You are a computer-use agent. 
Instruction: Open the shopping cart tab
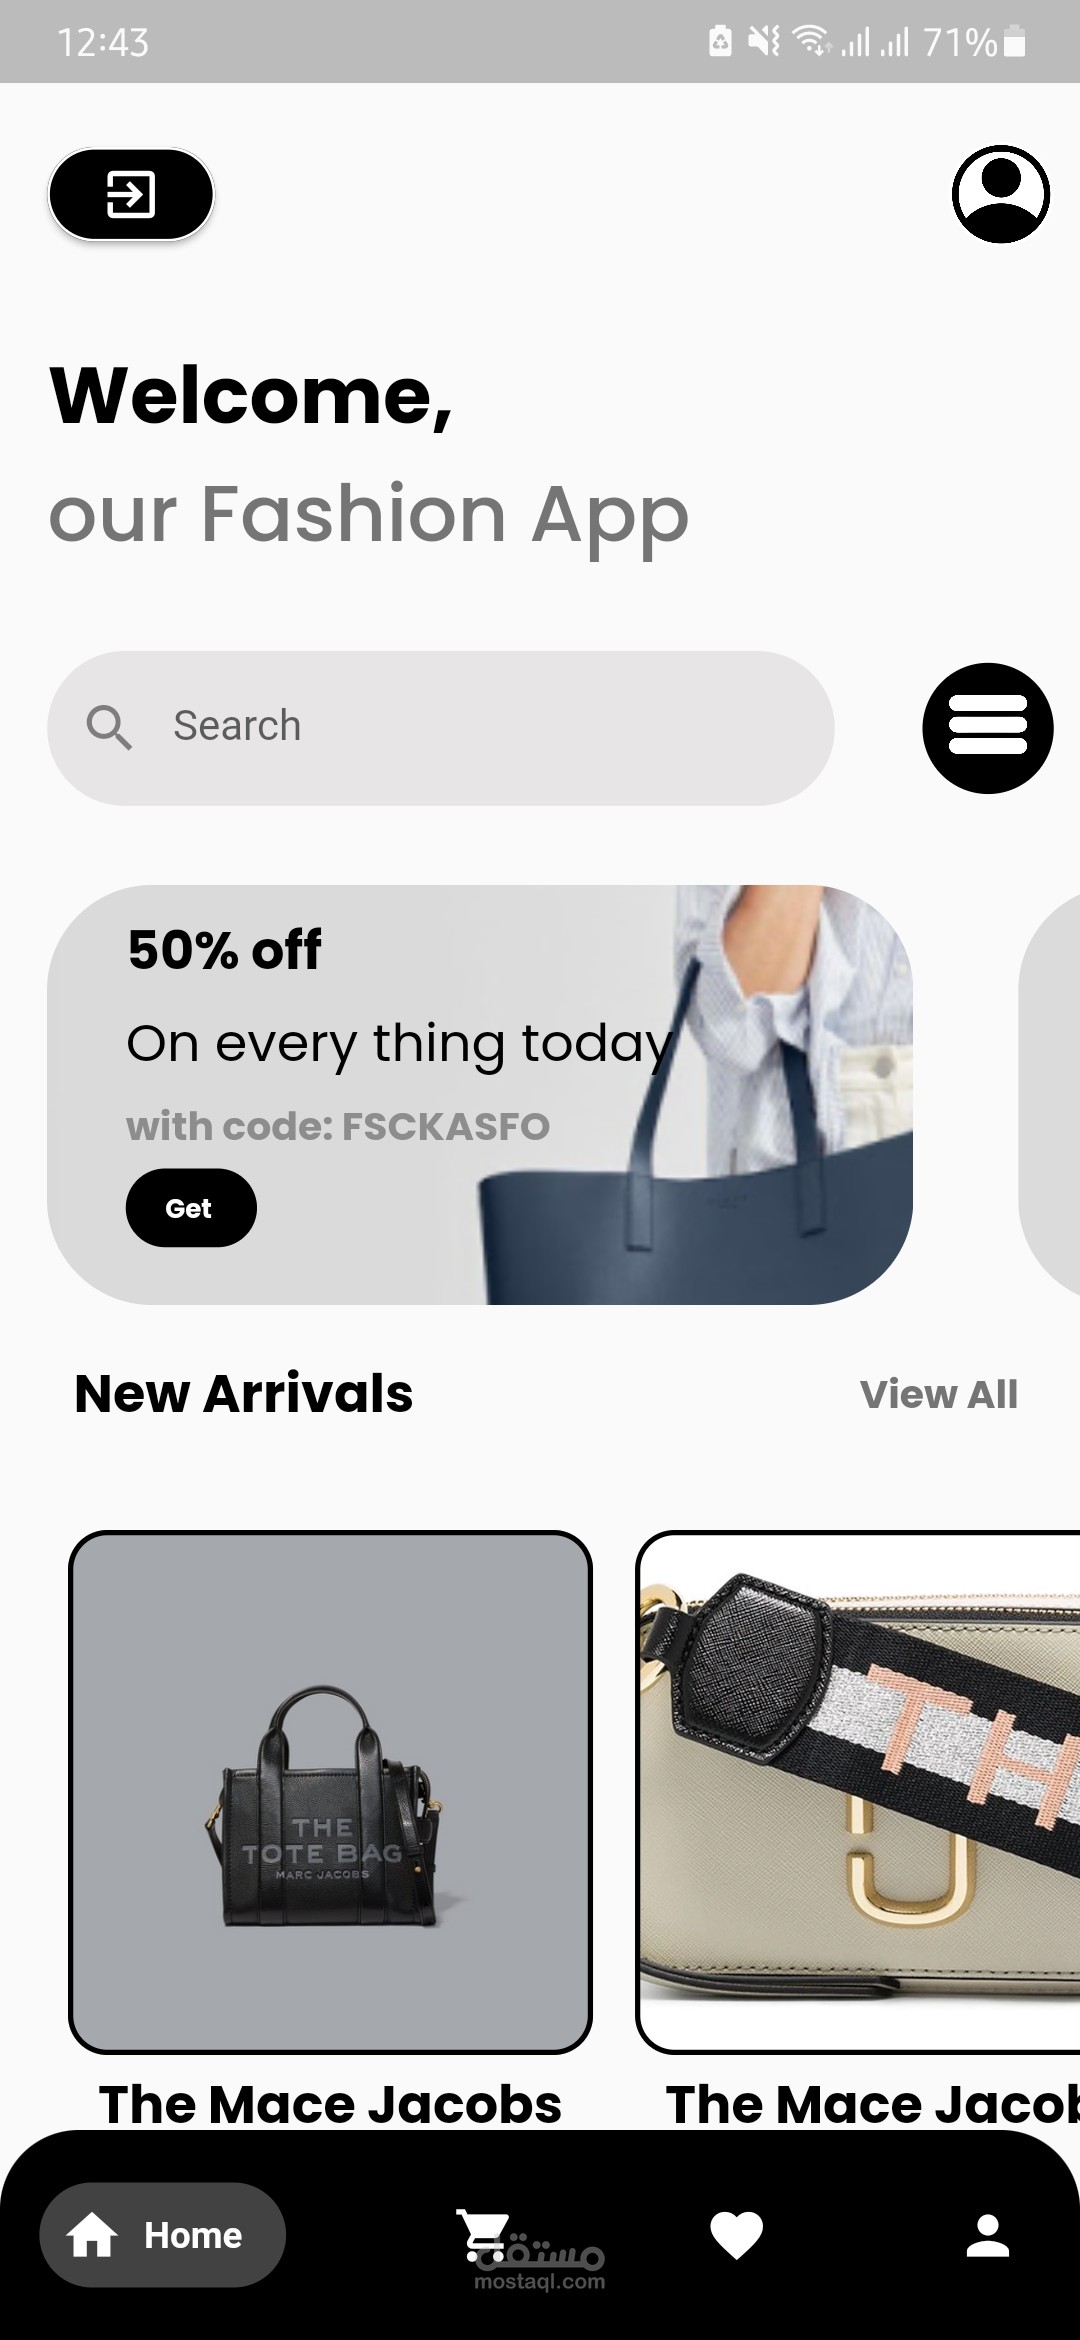[x=483, y=2235]
